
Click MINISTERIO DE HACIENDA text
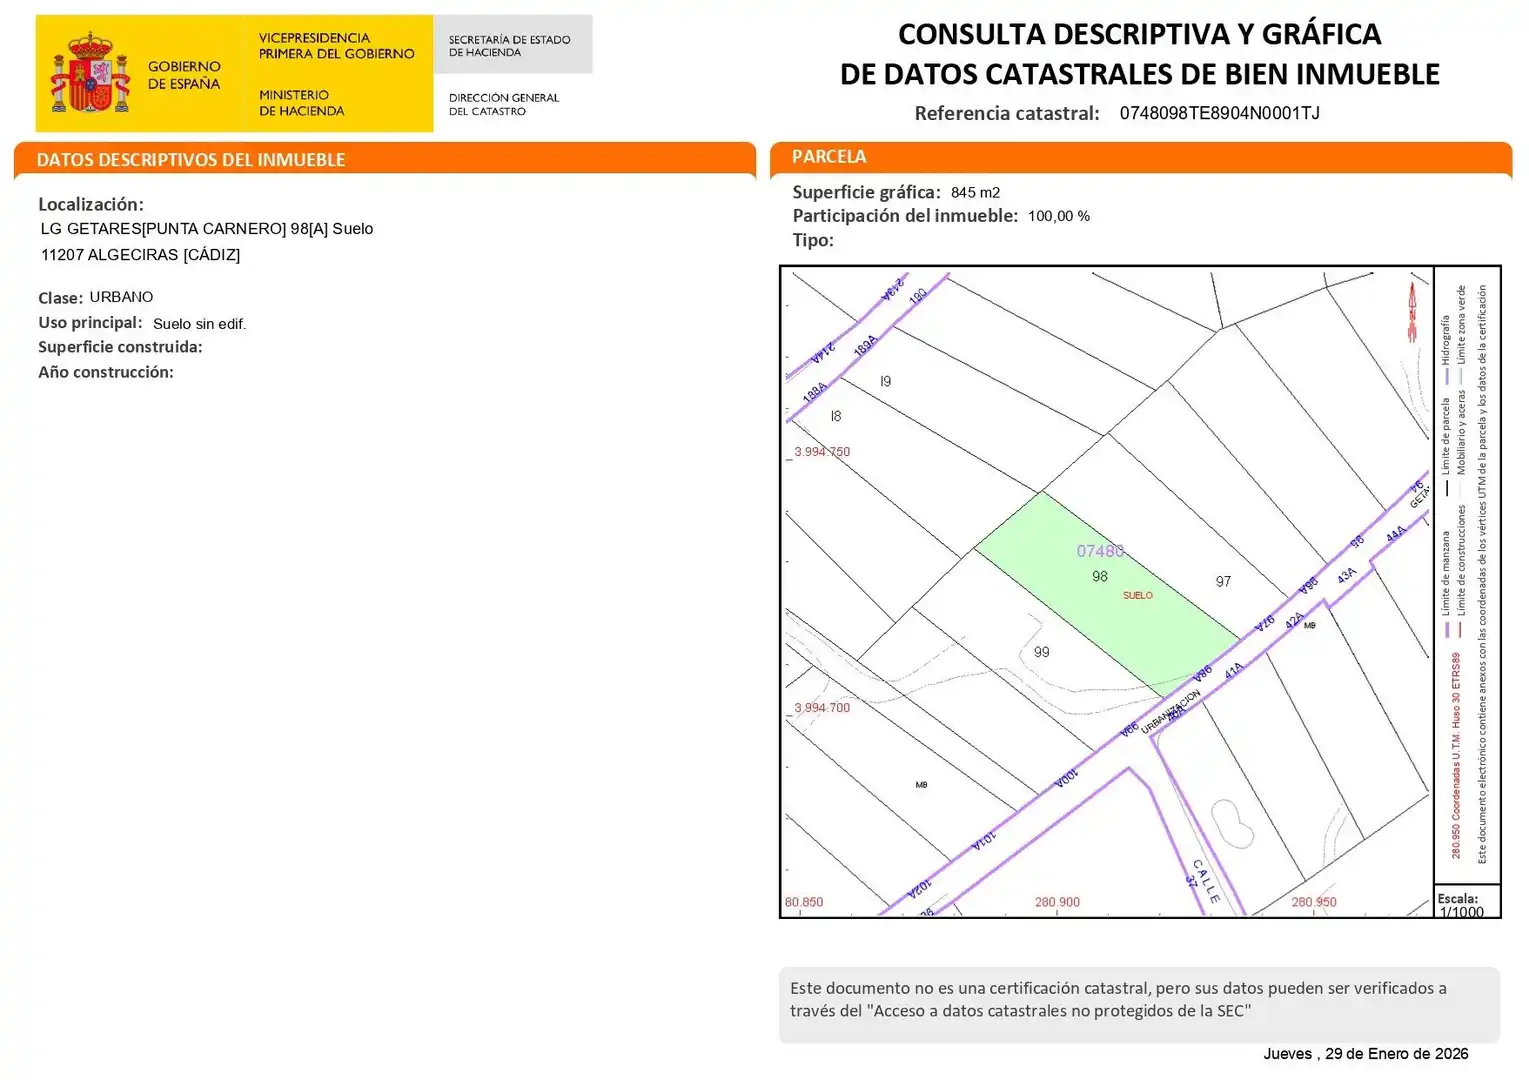pos(301,103)
